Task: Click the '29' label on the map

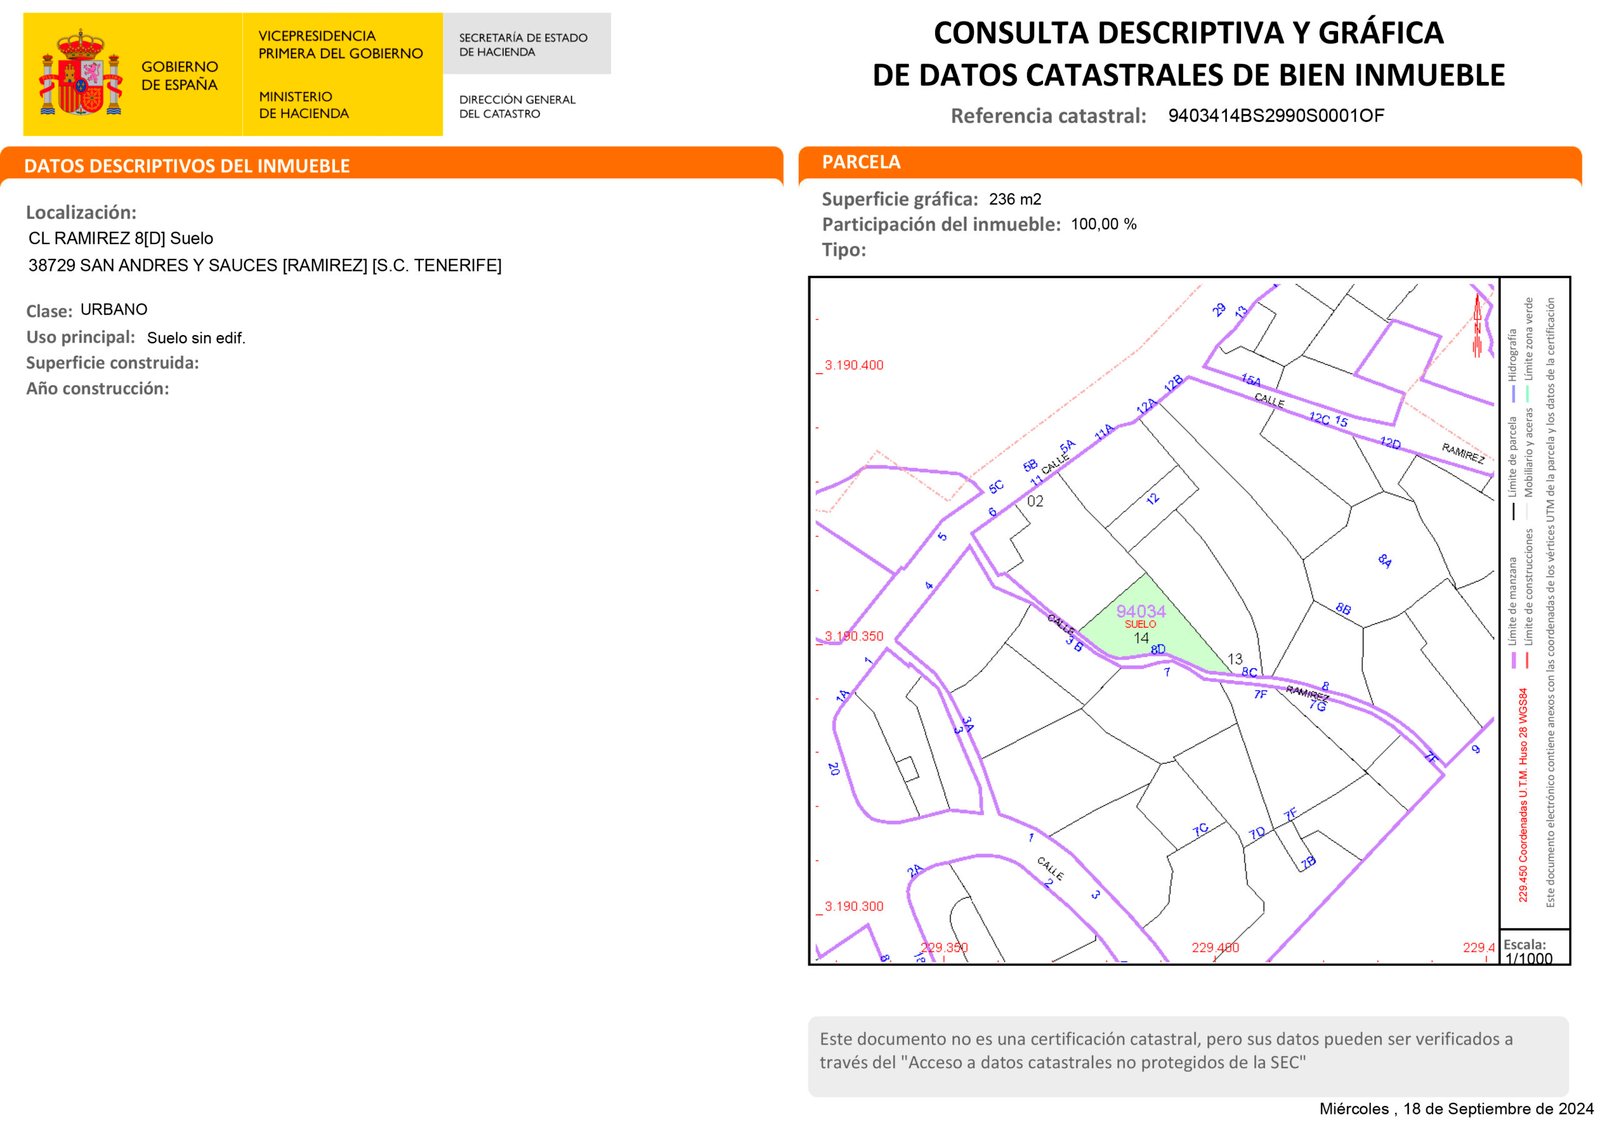Action: 1219,310
